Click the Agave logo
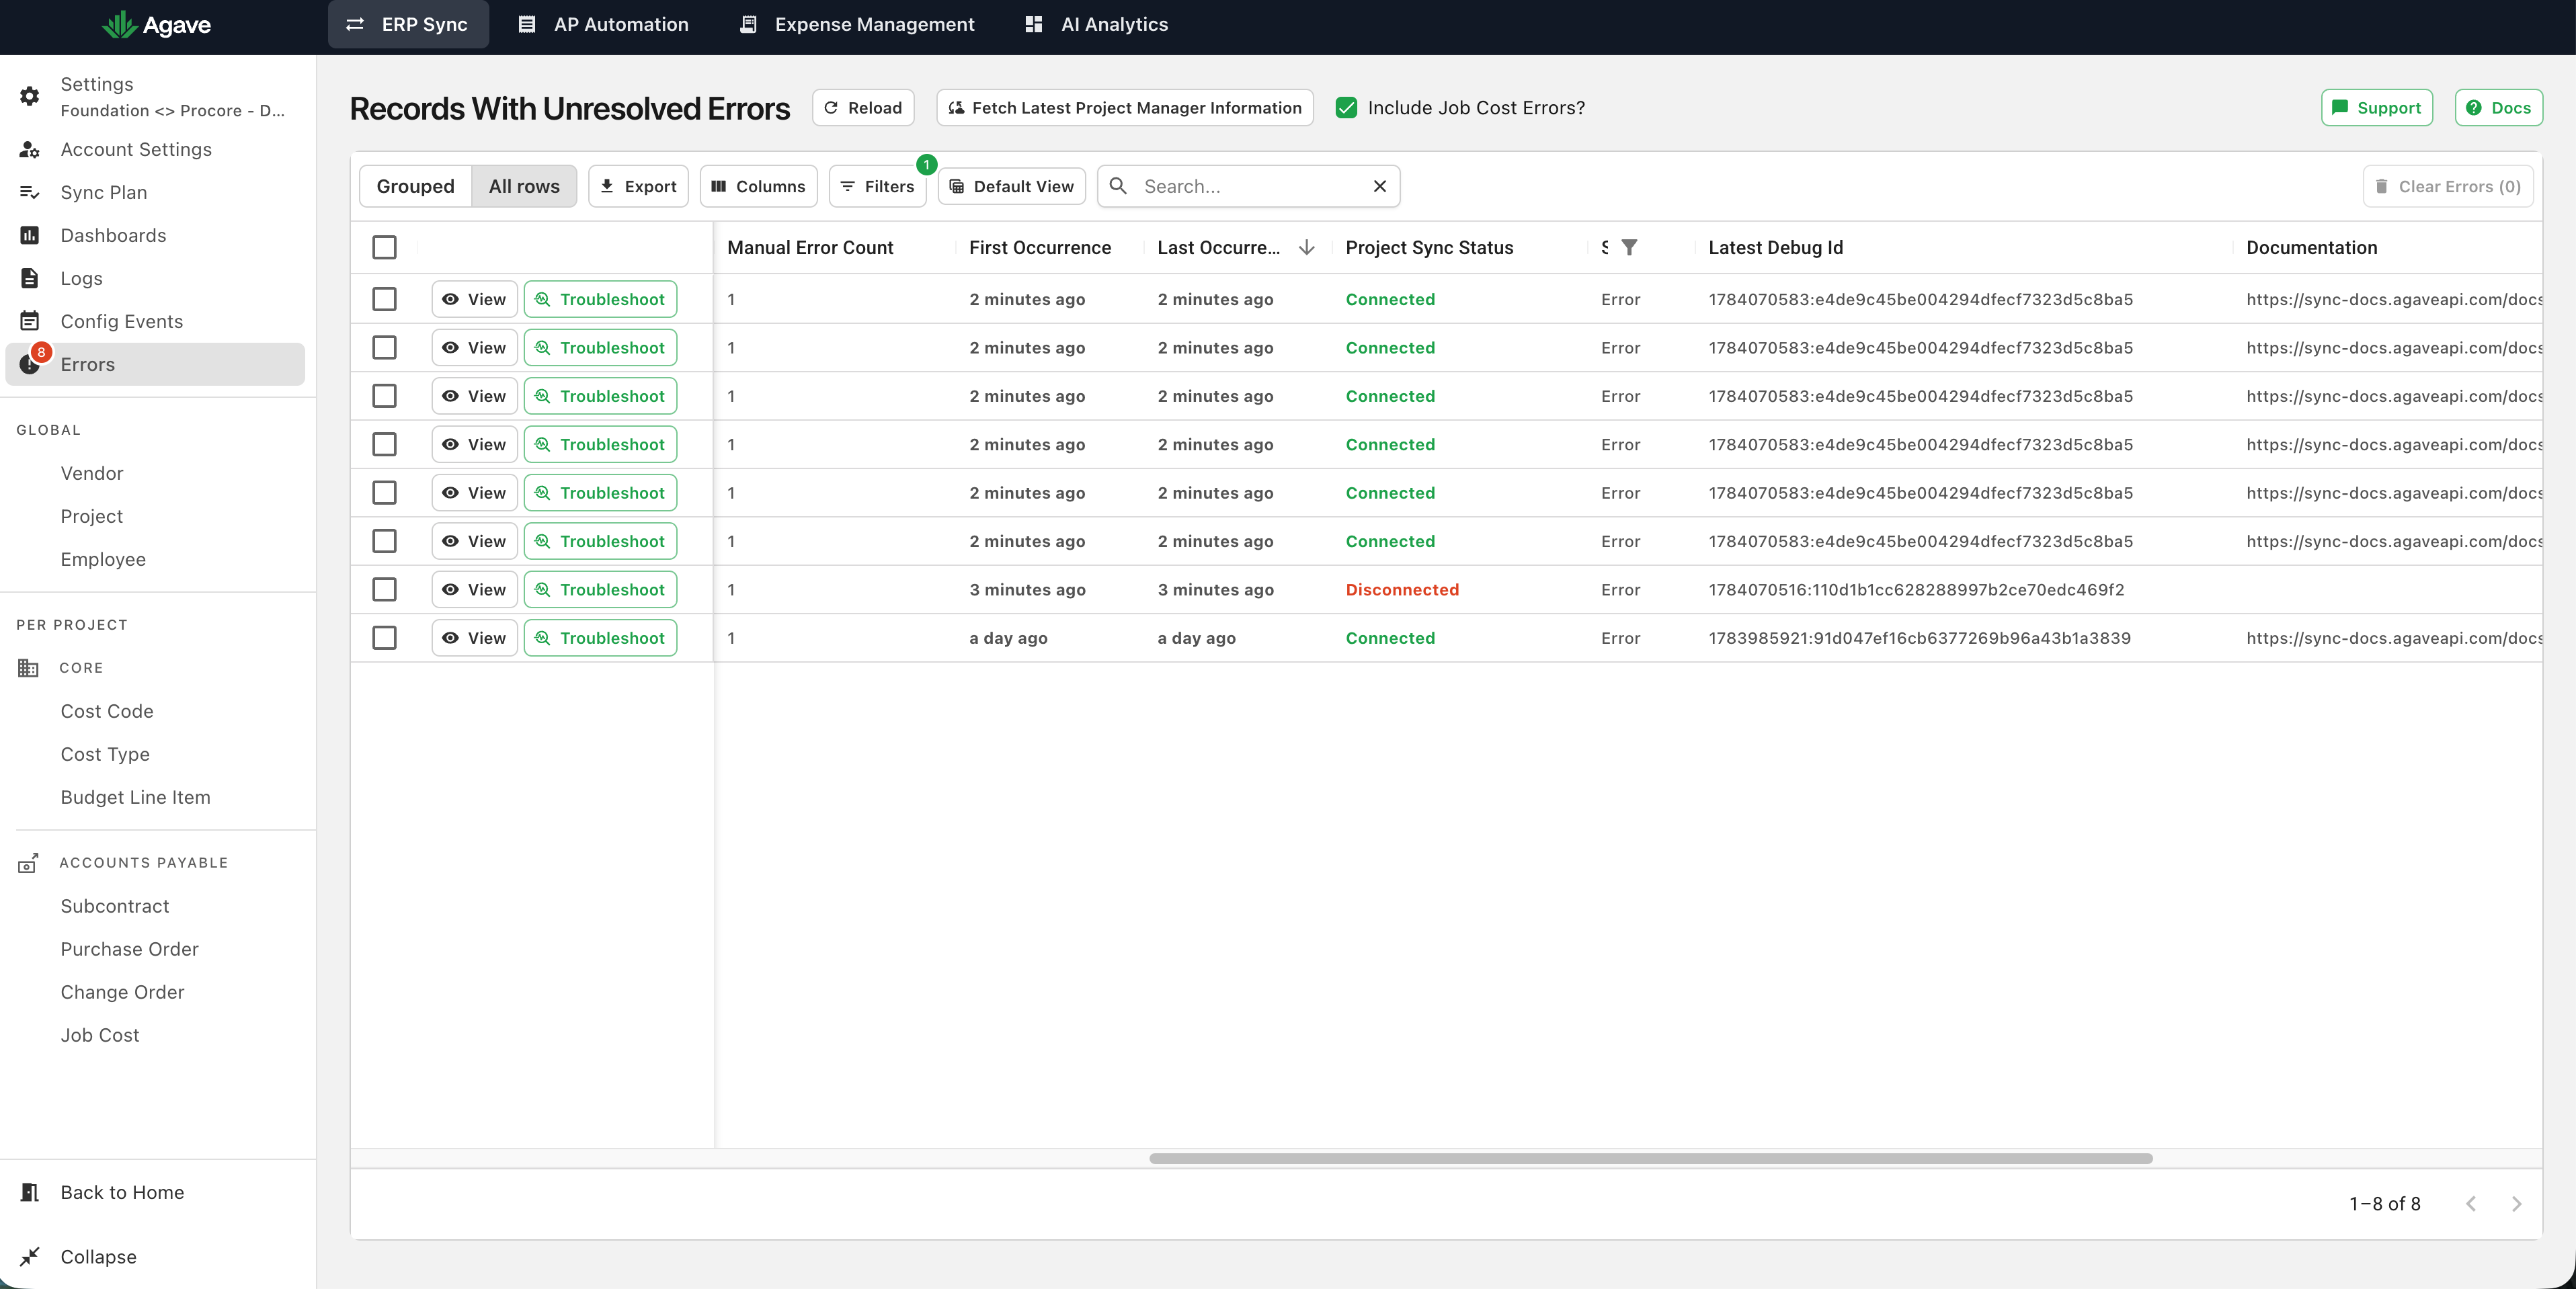2576x1289 pixels. [x=157, y=24]
